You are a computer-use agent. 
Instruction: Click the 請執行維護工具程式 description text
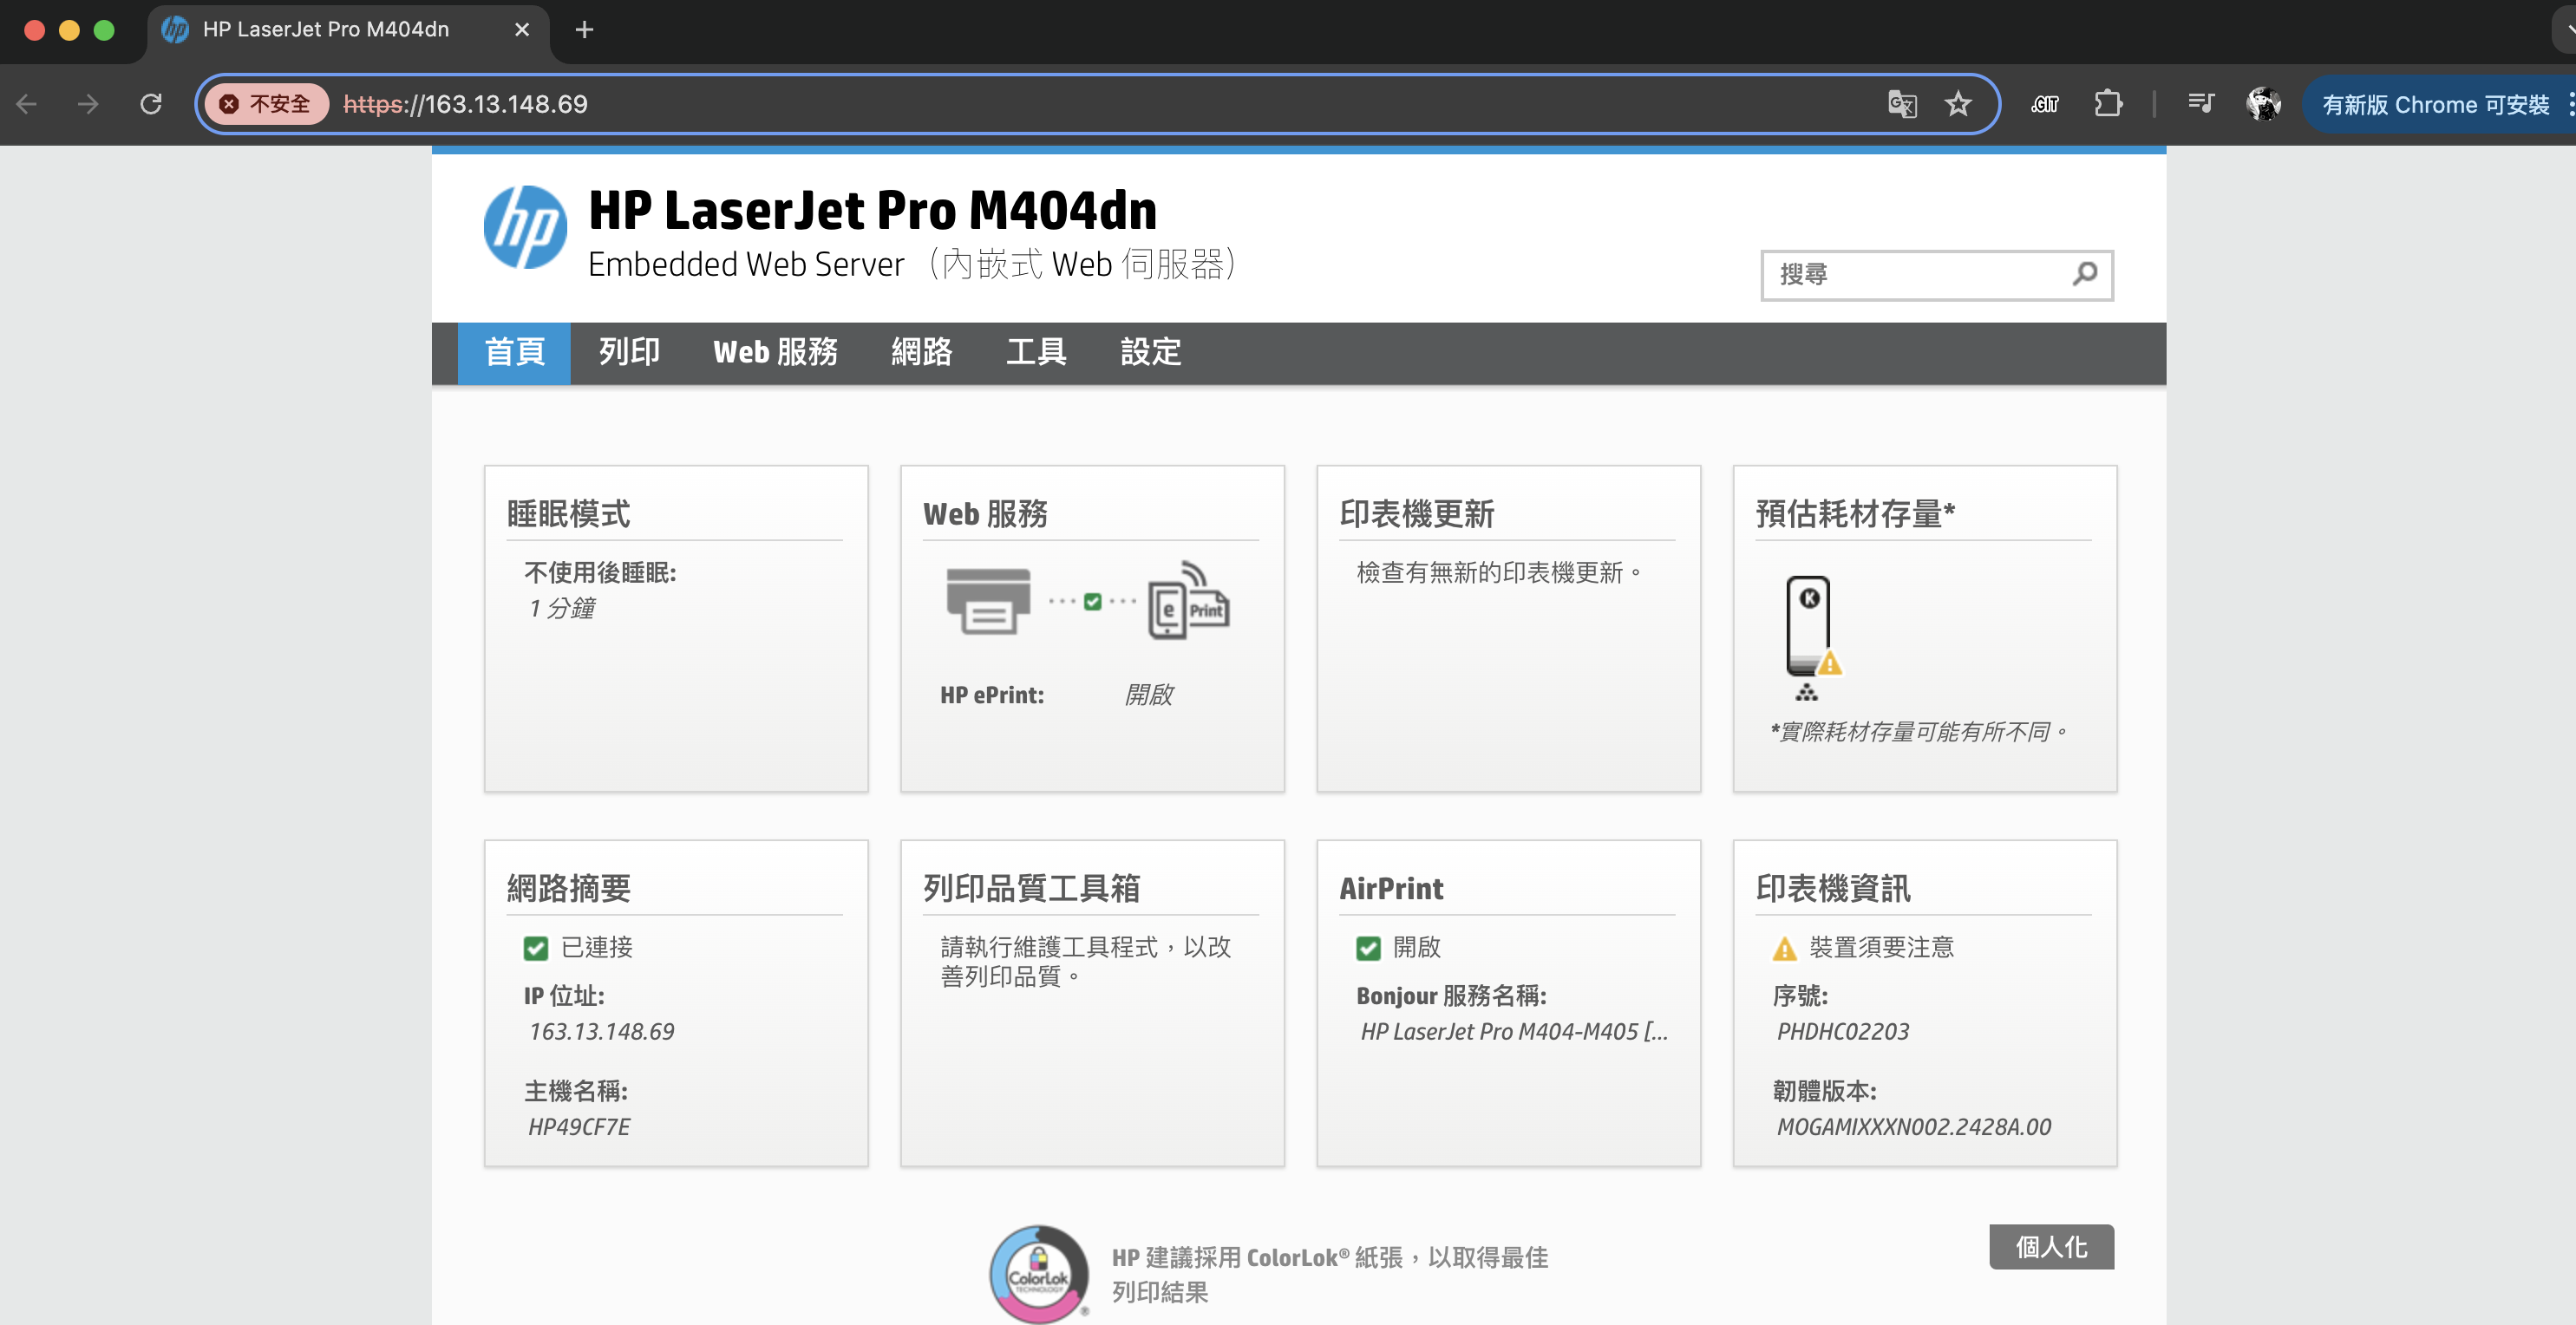coord(1085,962)
